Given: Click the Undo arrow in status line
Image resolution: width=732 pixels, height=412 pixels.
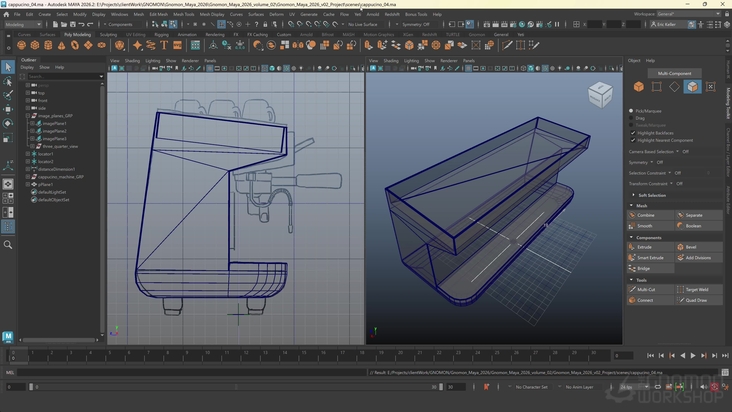Looking at the screenshot, I should coord(82,24).
